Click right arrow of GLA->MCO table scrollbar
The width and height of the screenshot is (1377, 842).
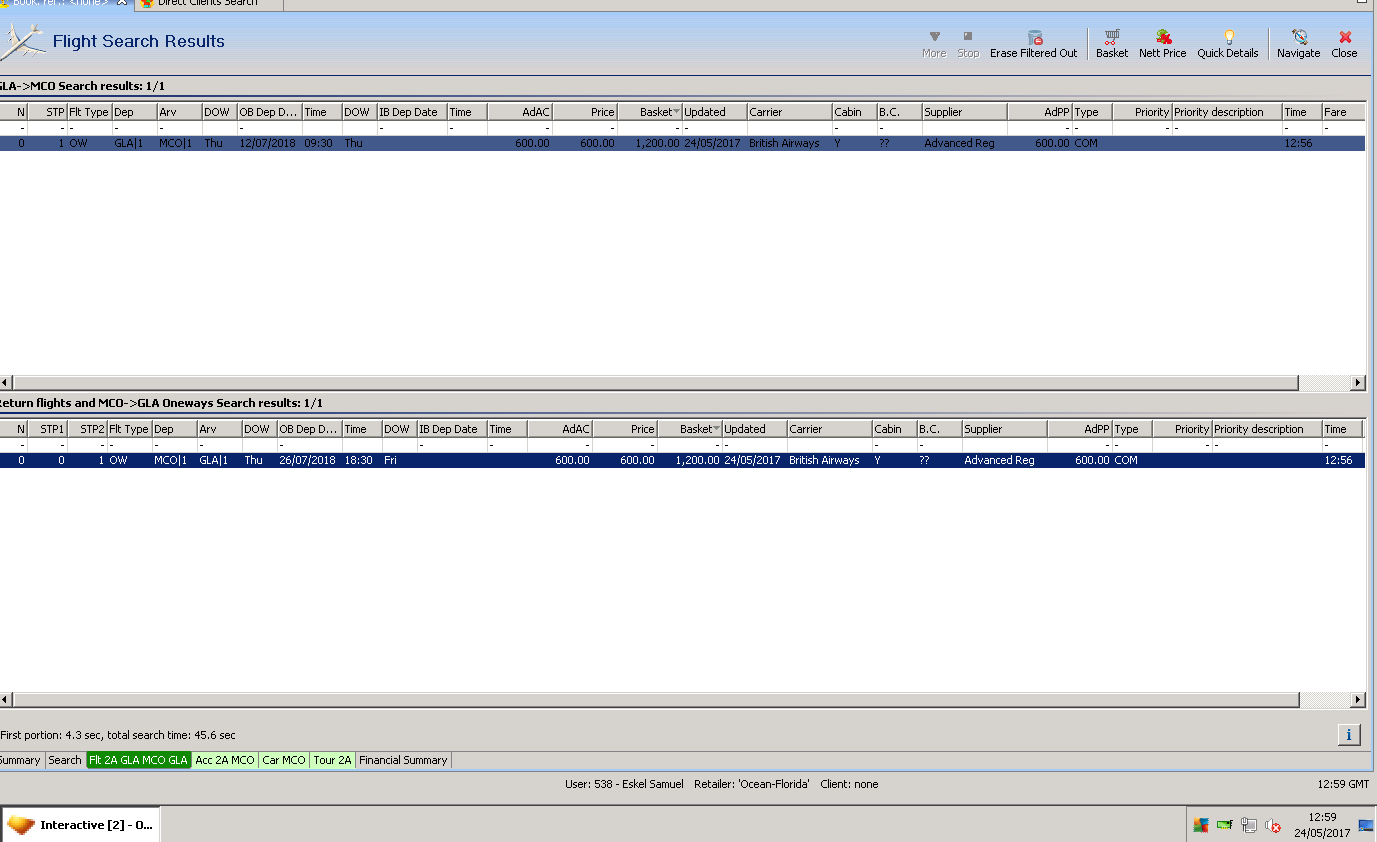coord(1357,383)
